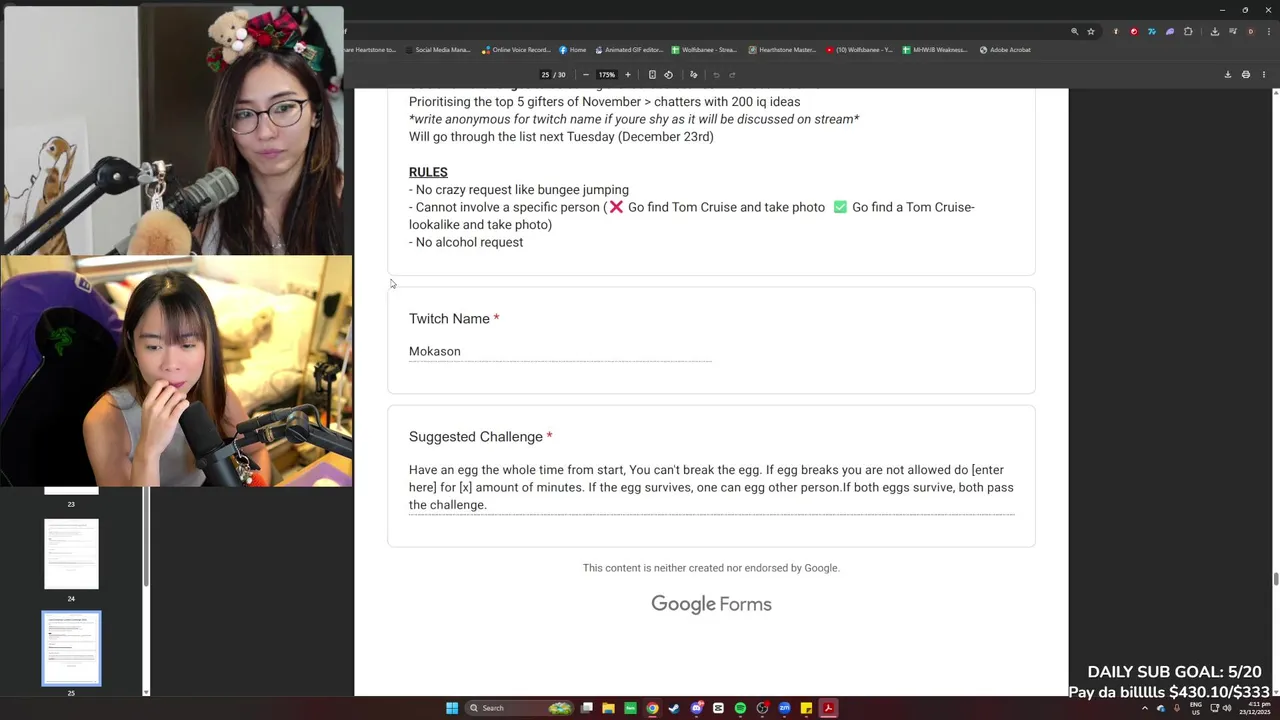Open Steam from taskbar

click(x=674, y=708)
